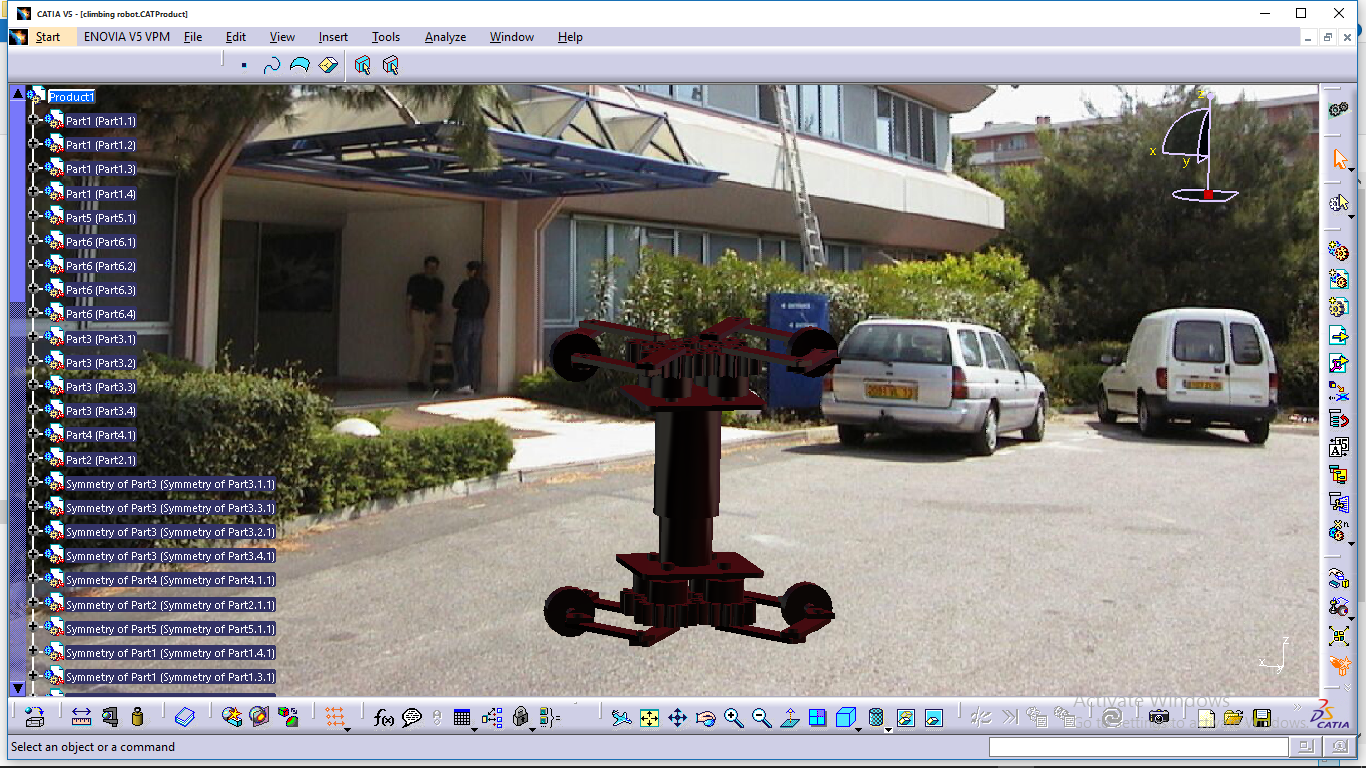Expand the Part5 (Part5.1) tree node
The height and width of the screenshot is (768, 1366).
pyautogui.click(x=33, y=218)
